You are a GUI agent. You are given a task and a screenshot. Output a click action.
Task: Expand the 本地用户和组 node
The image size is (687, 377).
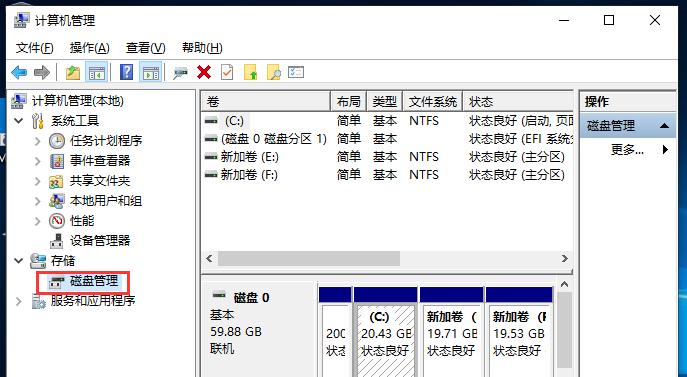click(38, 201)
